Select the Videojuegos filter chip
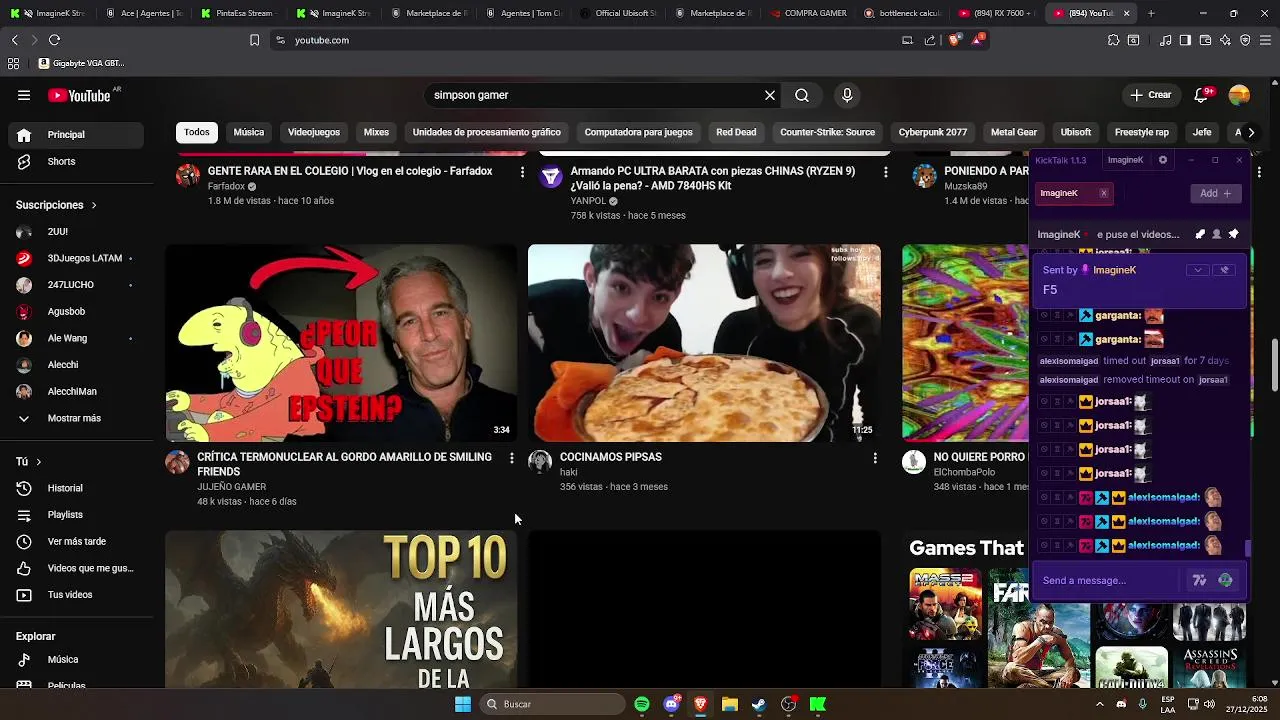The height and width of the screenshot is (720, 1280). [314, 132]
